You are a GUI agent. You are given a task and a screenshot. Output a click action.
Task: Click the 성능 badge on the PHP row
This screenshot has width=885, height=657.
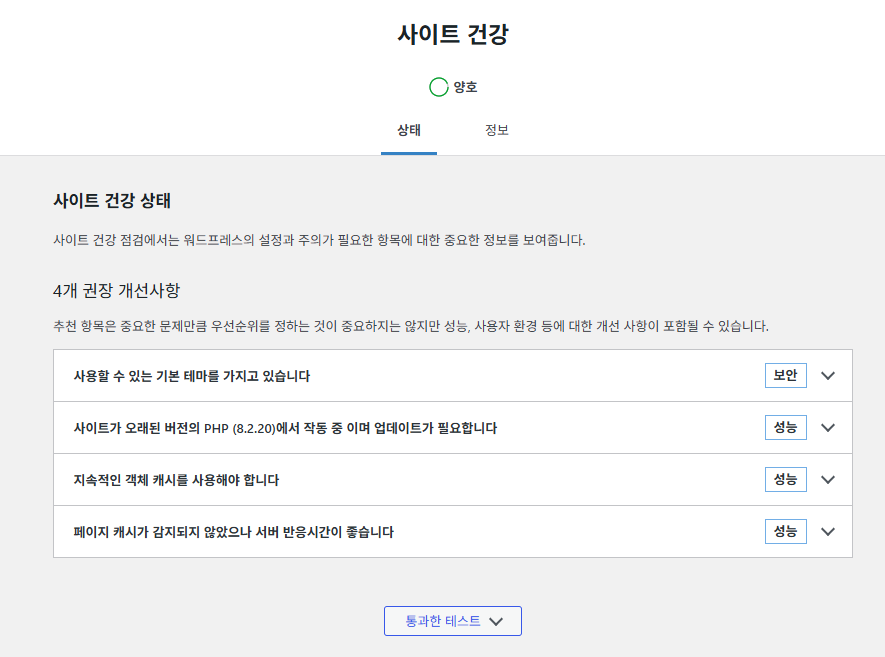[786, 428]
